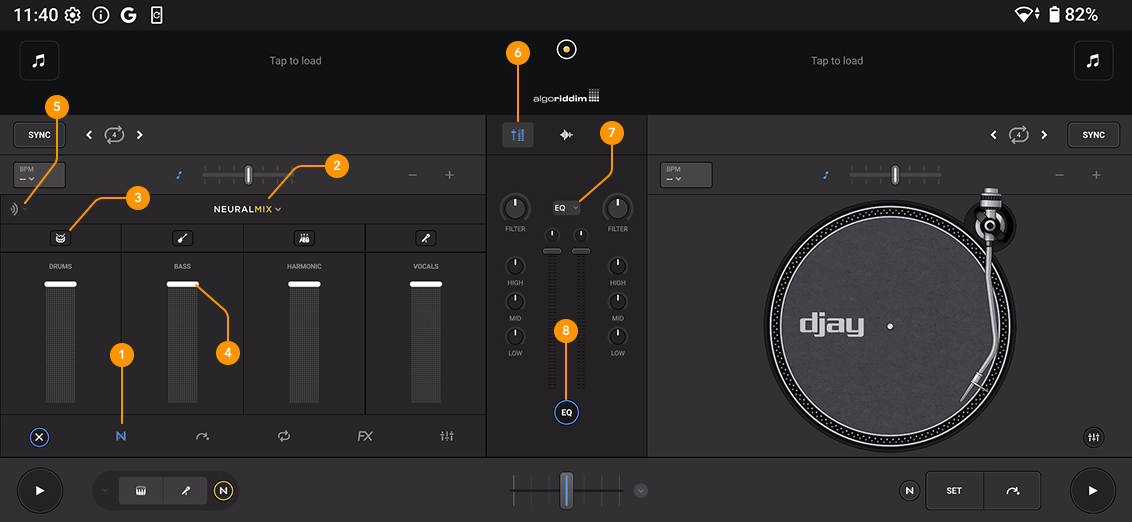
Task: Double the right deck loop length
Action: pyautogui.click(x=1044, y=135)
